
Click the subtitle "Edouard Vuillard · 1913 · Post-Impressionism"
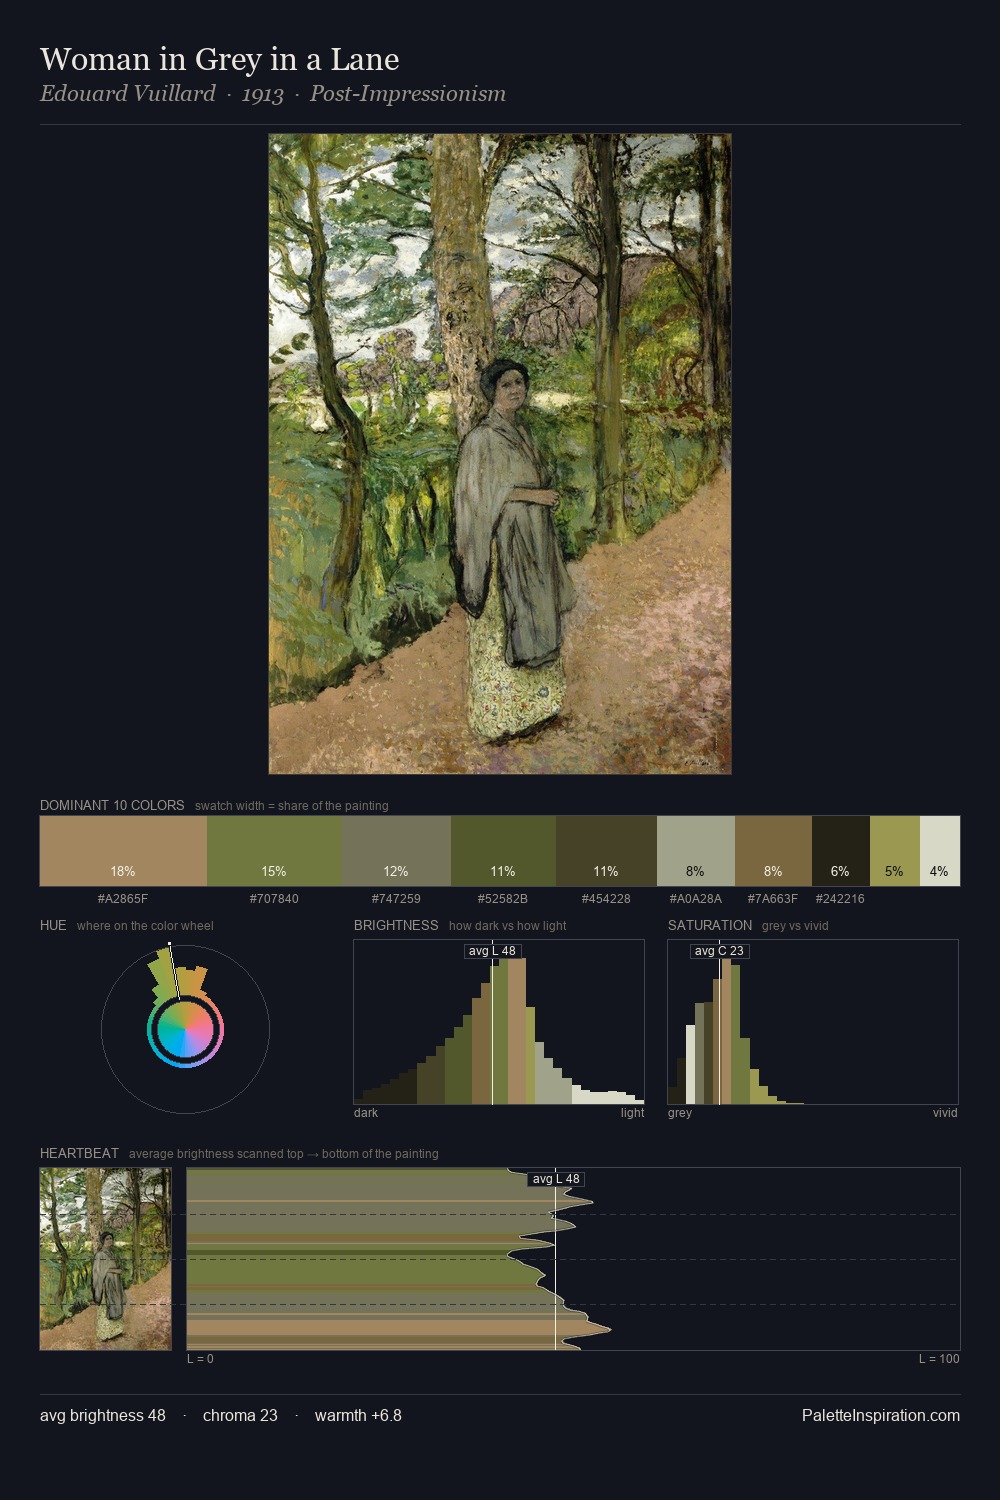(273, 94)
